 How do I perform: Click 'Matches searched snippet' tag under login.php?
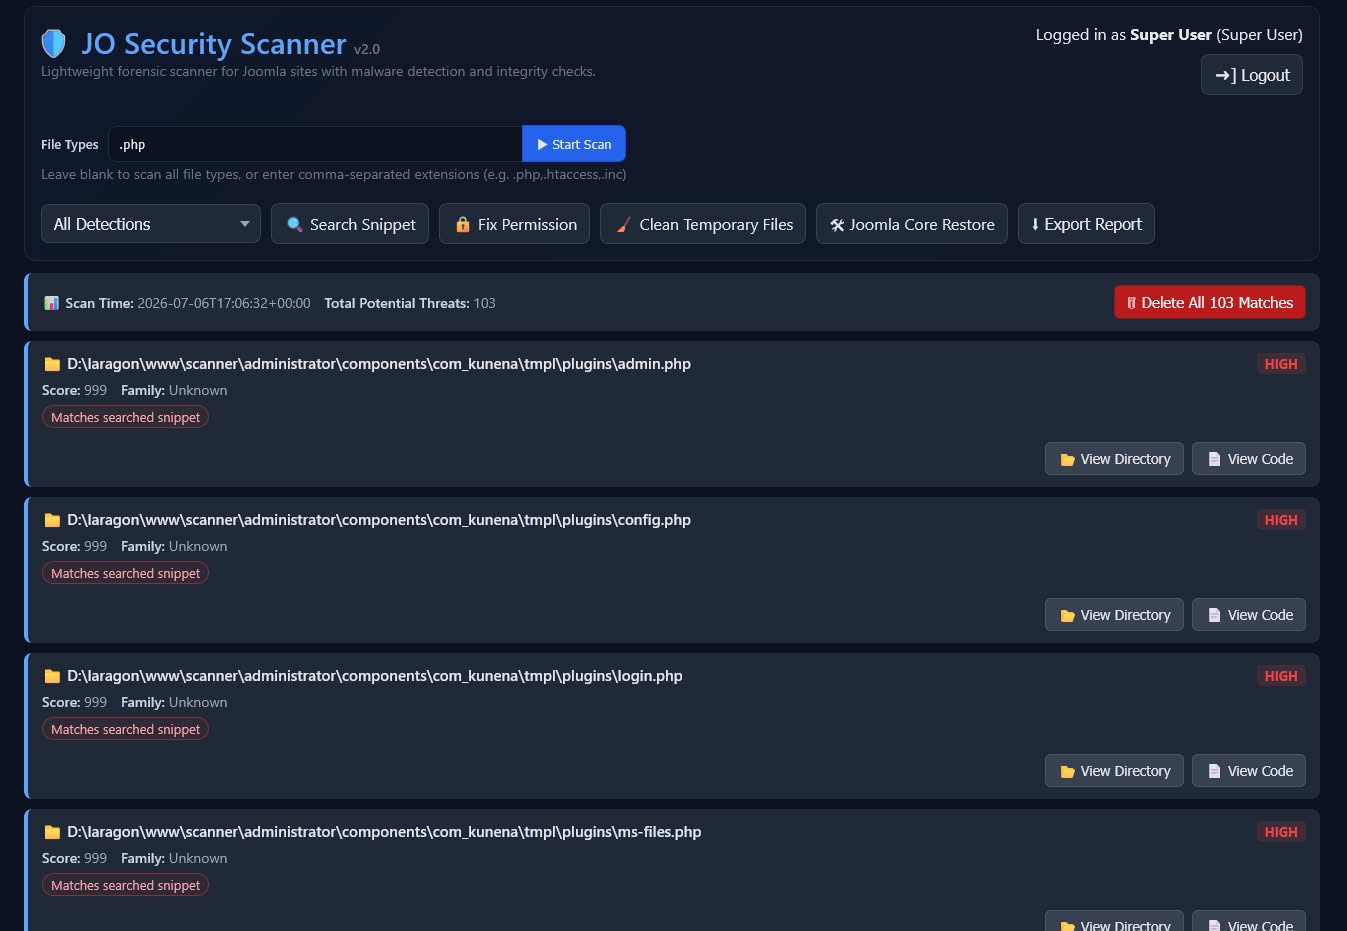click(125, 729)
